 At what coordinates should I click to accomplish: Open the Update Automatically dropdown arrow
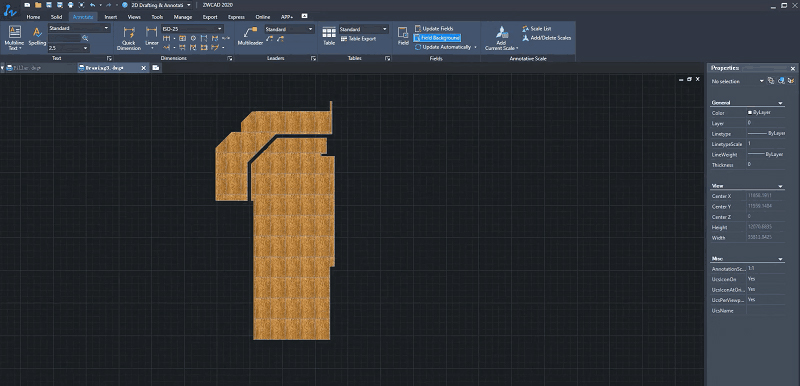[476, 47]
